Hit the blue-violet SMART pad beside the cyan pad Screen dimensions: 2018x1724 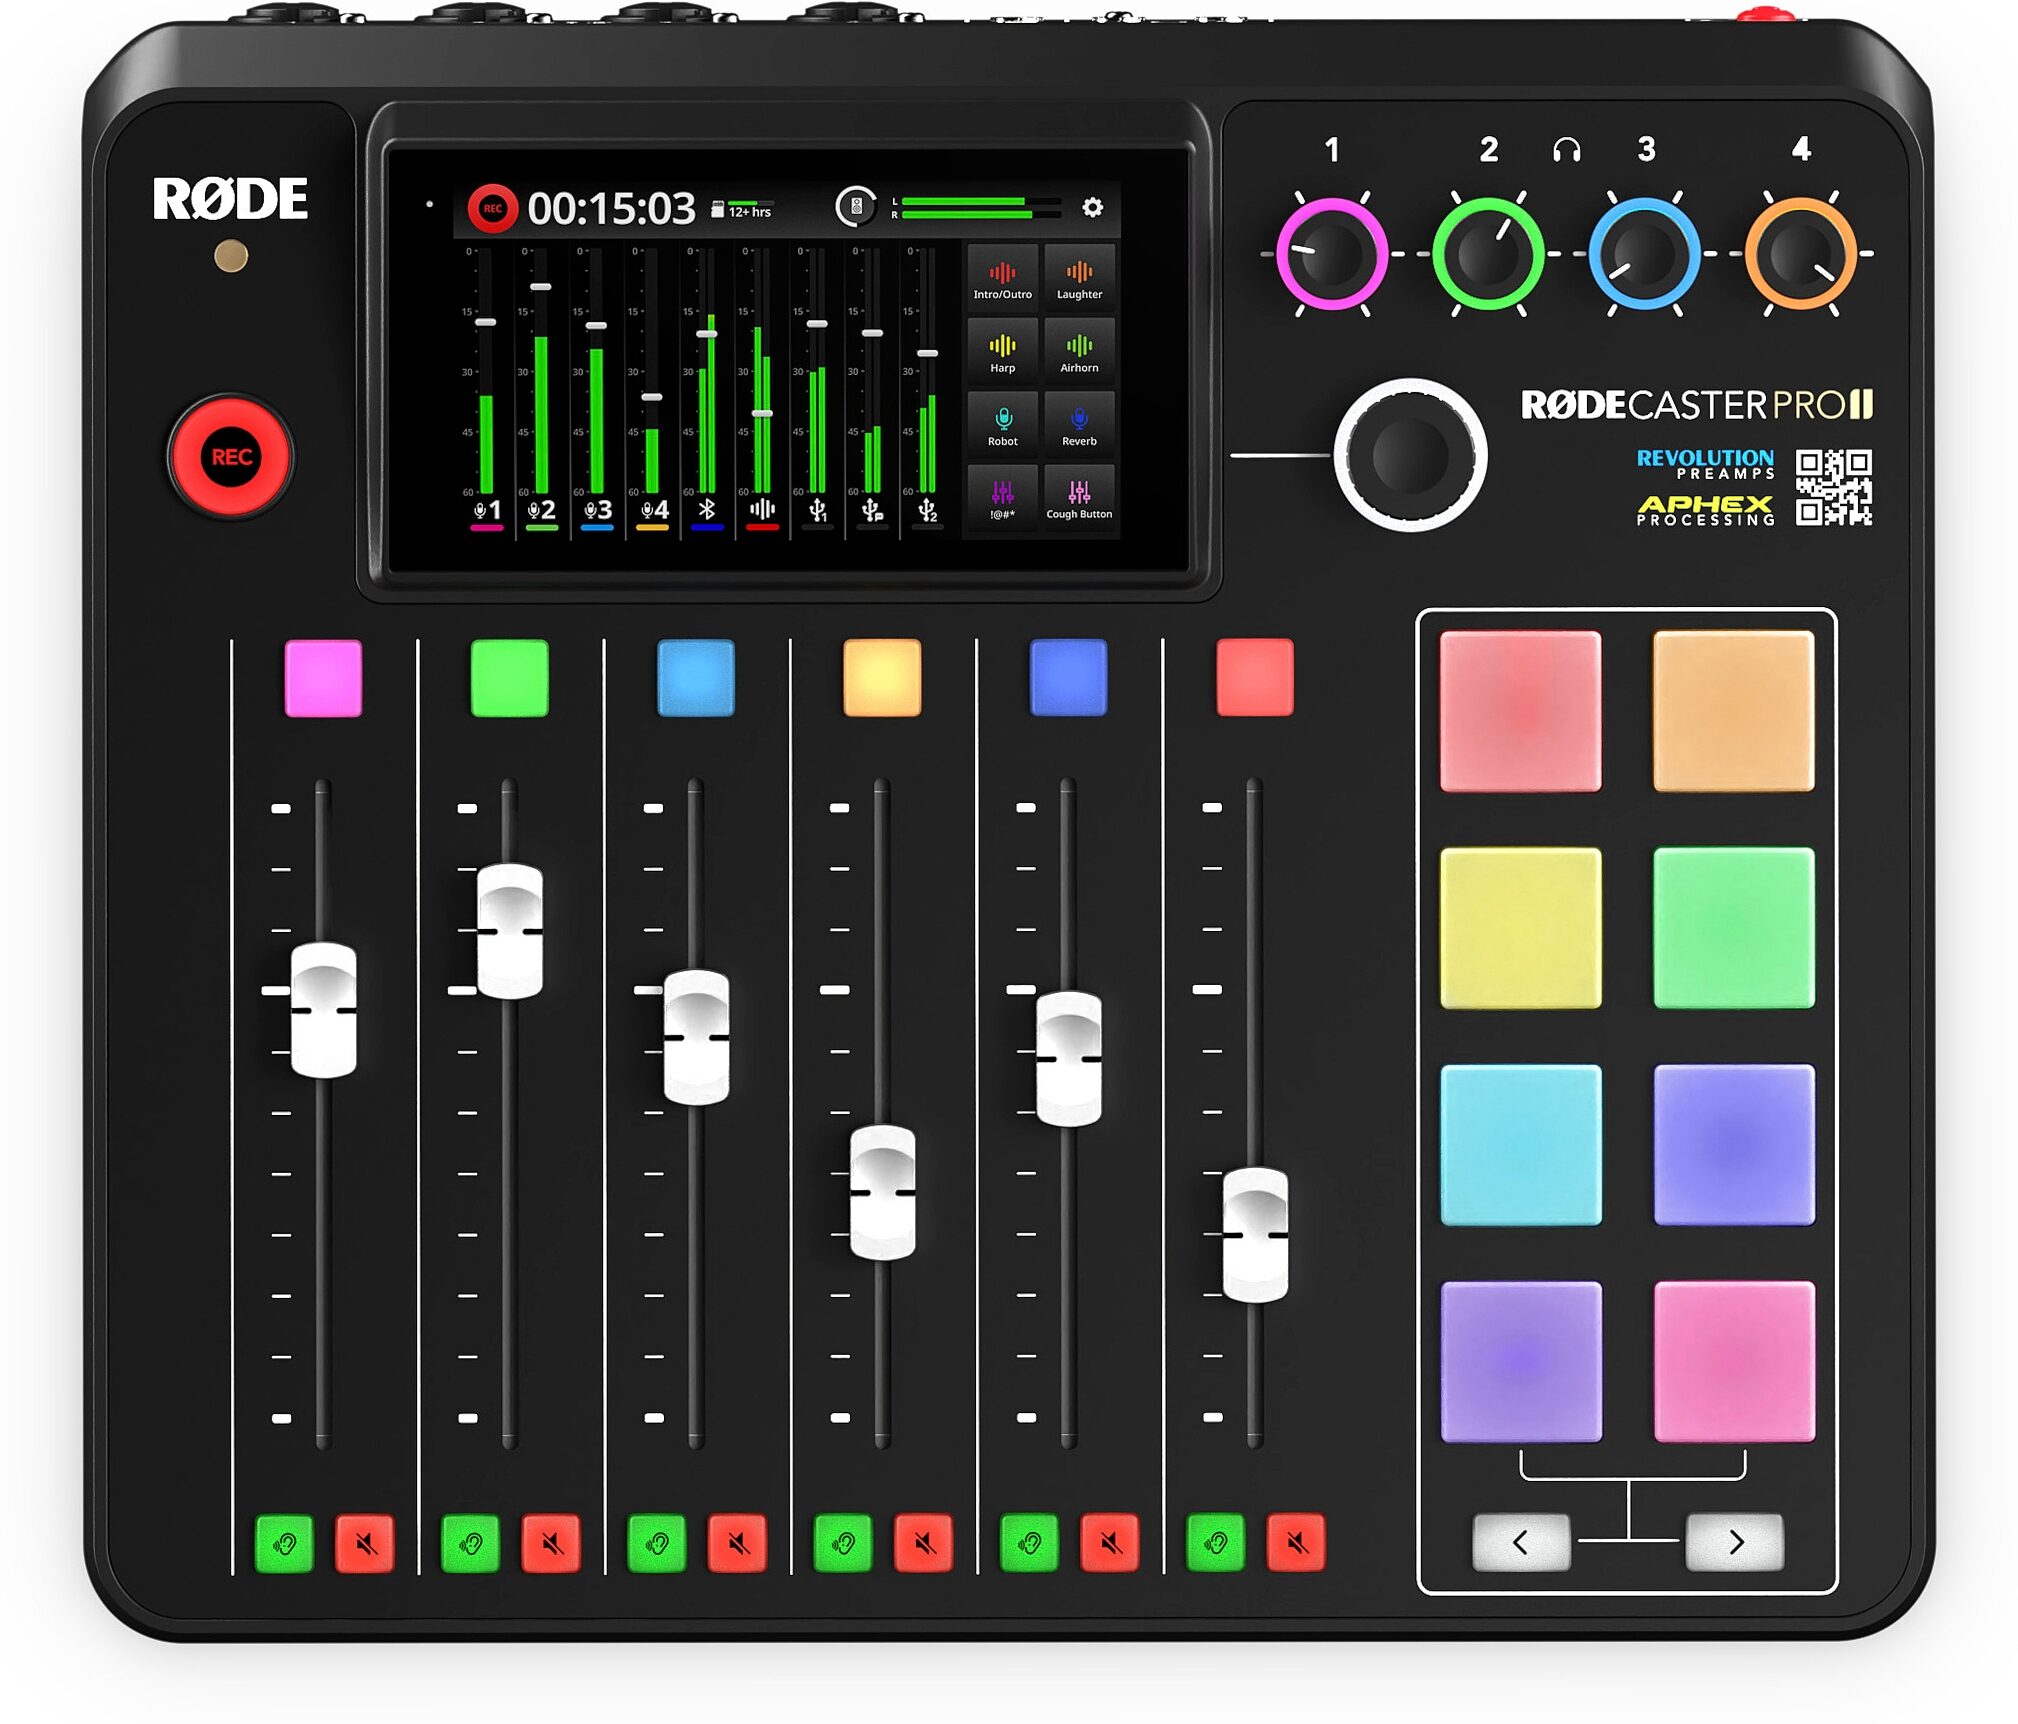click(1734, 1145)
